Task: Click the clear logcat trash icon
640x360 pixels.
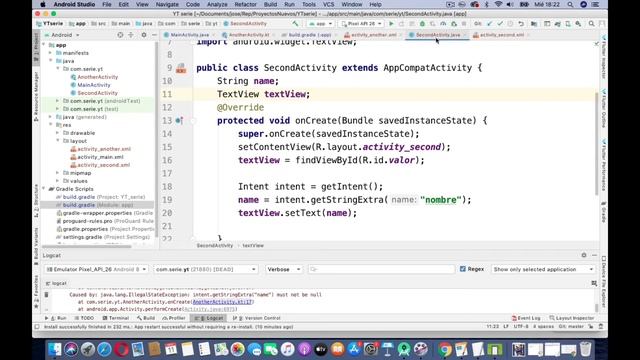Action: [x=47, y=294]
